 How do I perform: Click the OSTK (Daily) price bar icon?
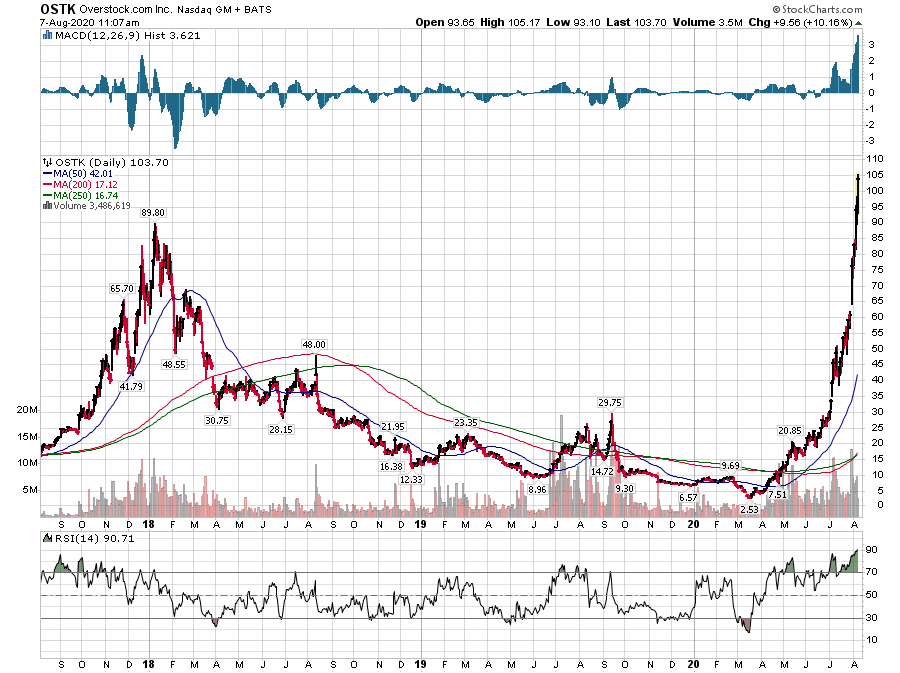point(47,162)
